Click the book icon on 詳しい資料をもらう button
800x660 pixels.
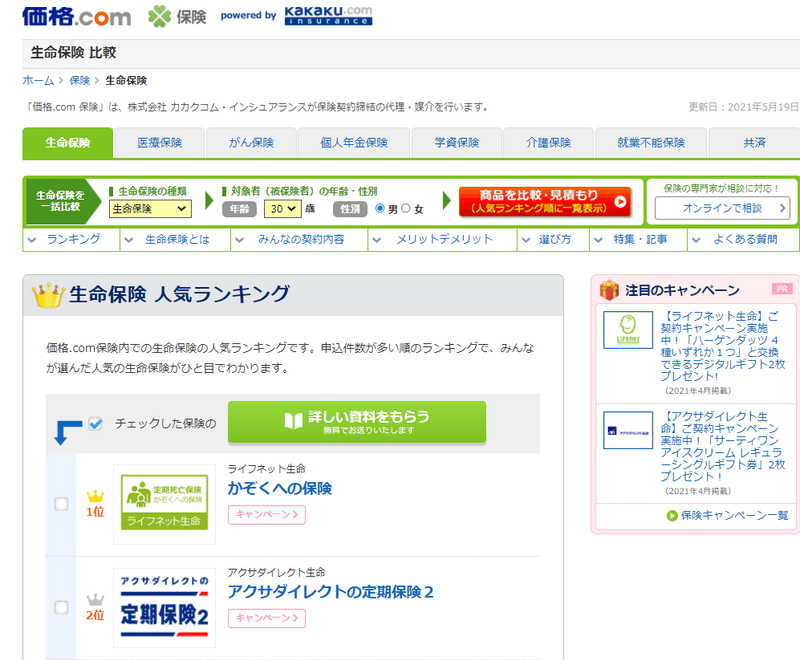coord(293,421)
